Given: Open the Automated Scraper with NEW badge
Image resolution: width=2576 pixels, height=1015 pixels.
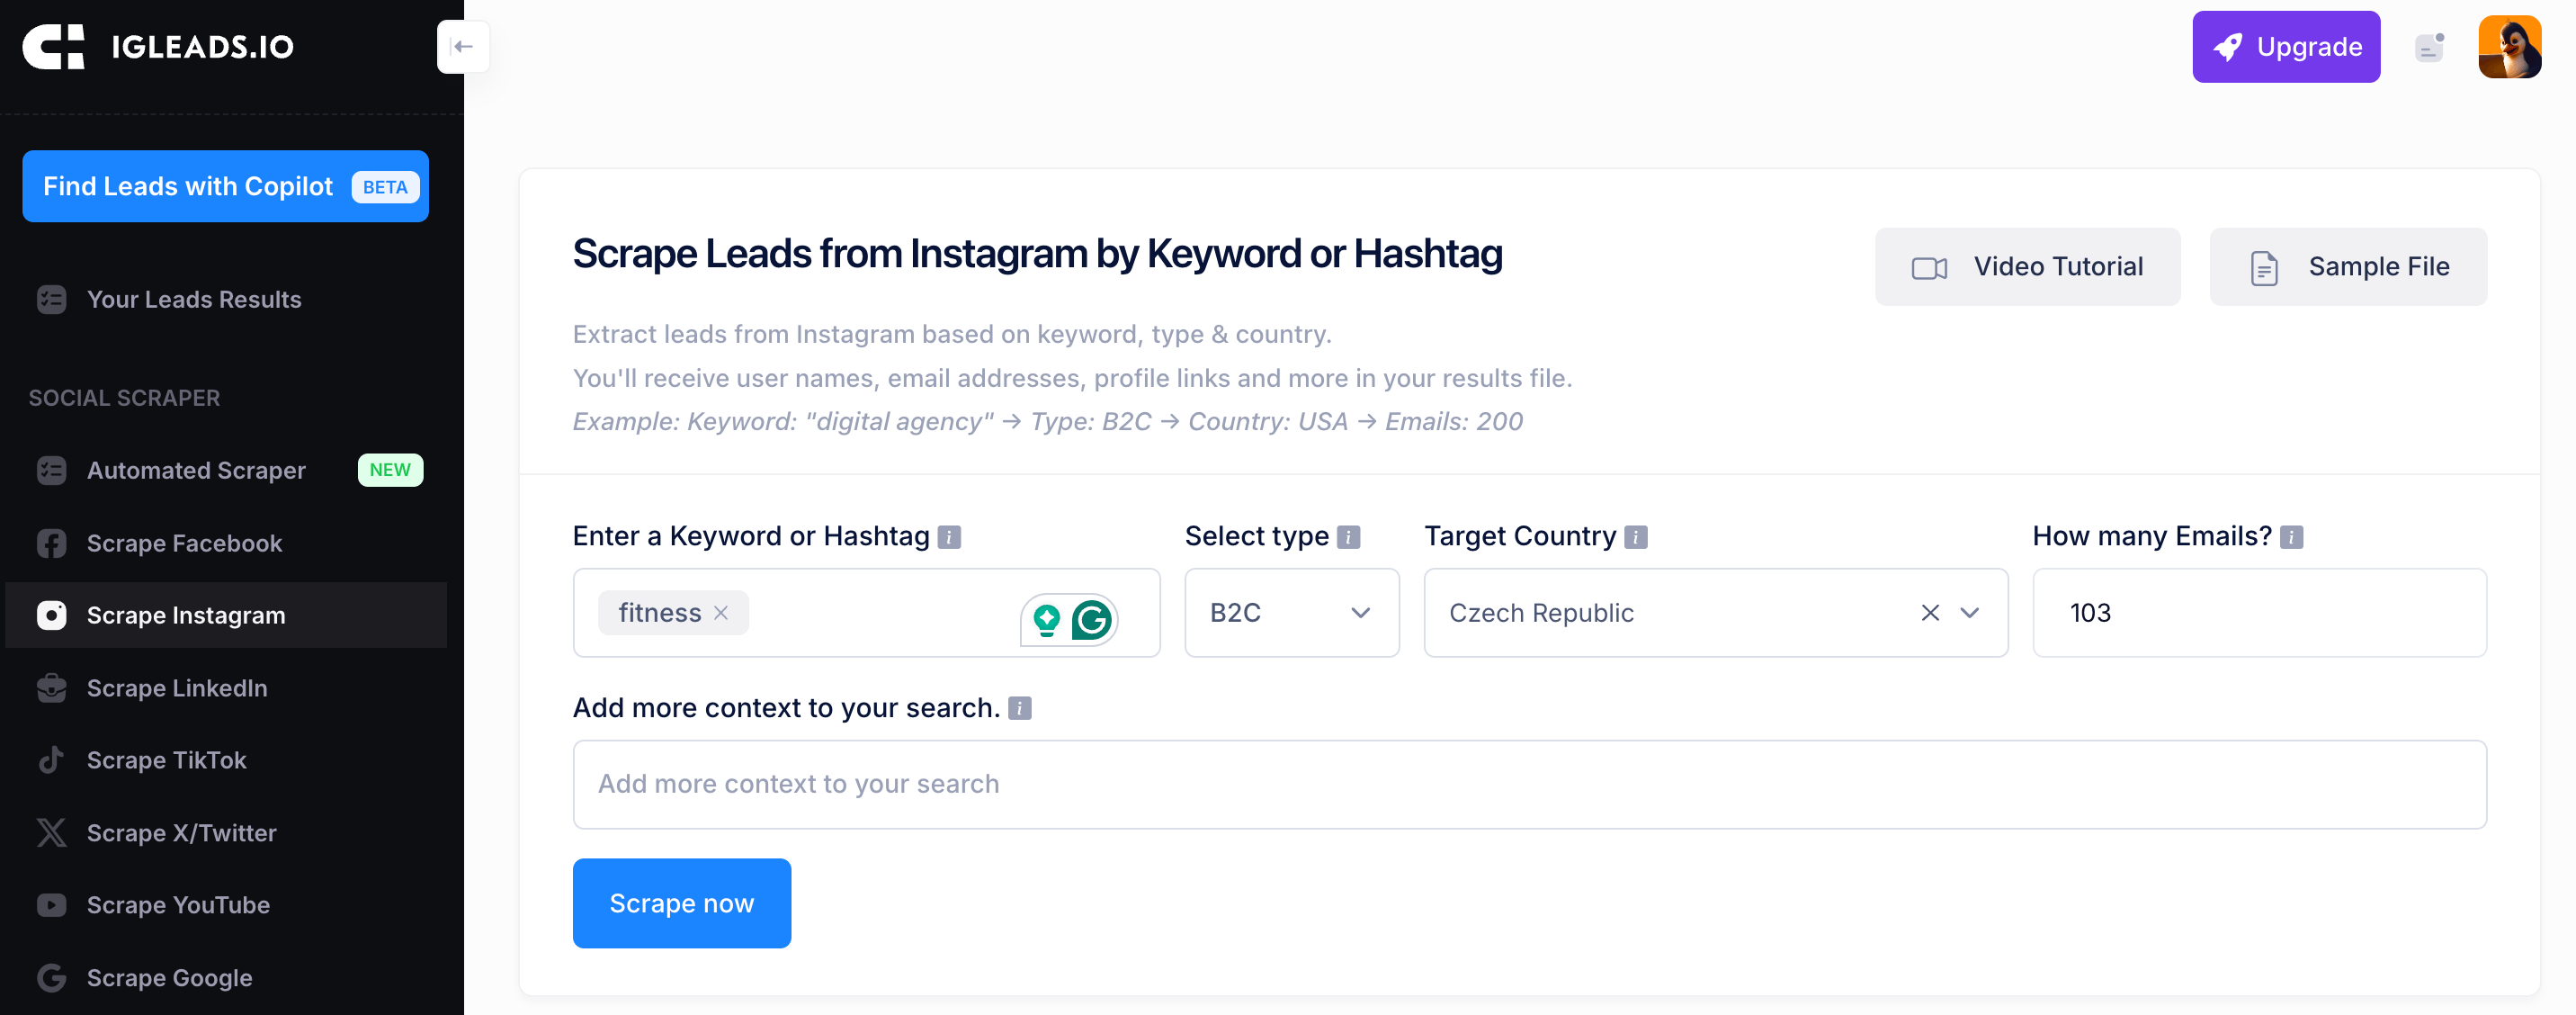Looking at the screenshot, I should [x=196, y=470].
